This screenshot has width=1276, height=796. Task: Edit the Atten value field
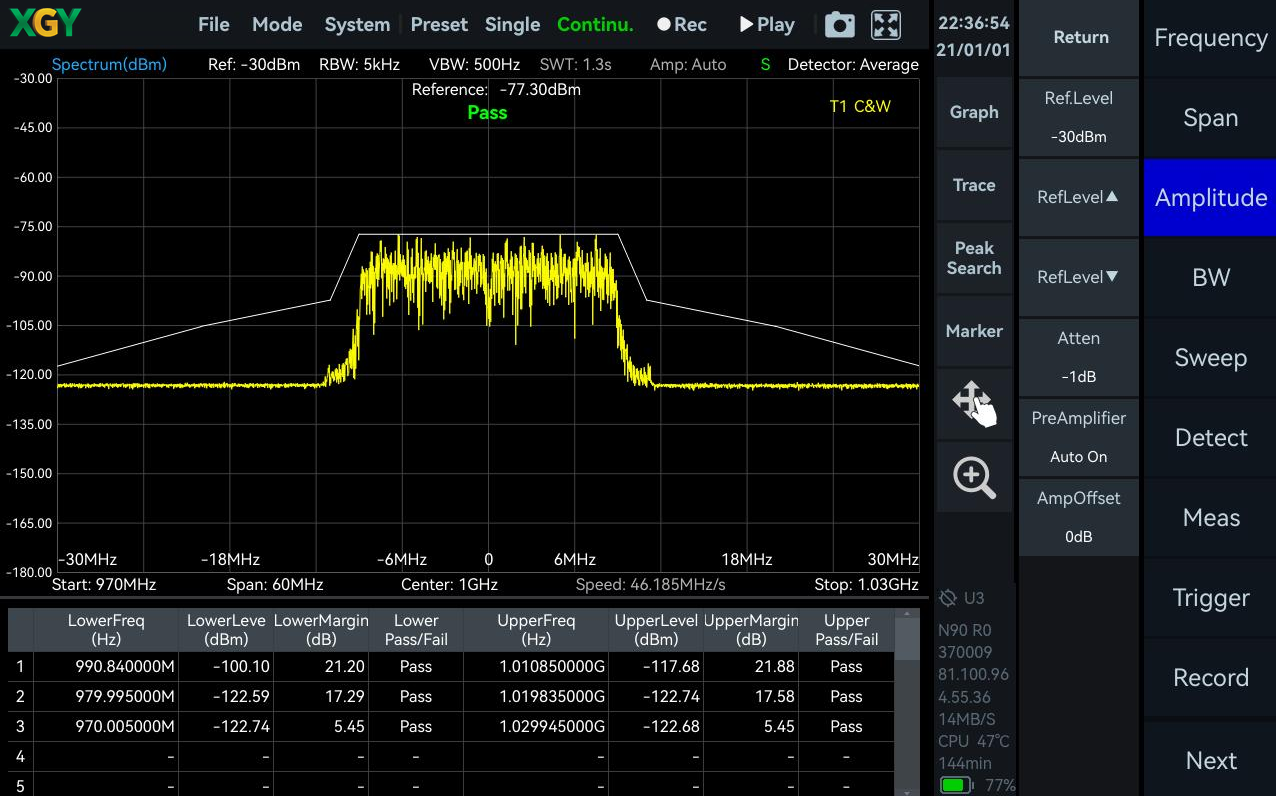pos(1079,357)
